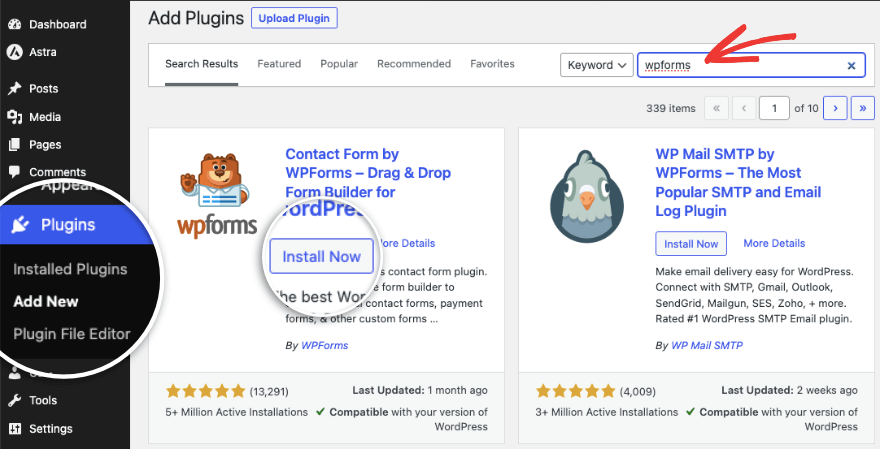Screen dimensions: 880x449
Task: Click the Comments bubble icon
Action: click(14, 172)
